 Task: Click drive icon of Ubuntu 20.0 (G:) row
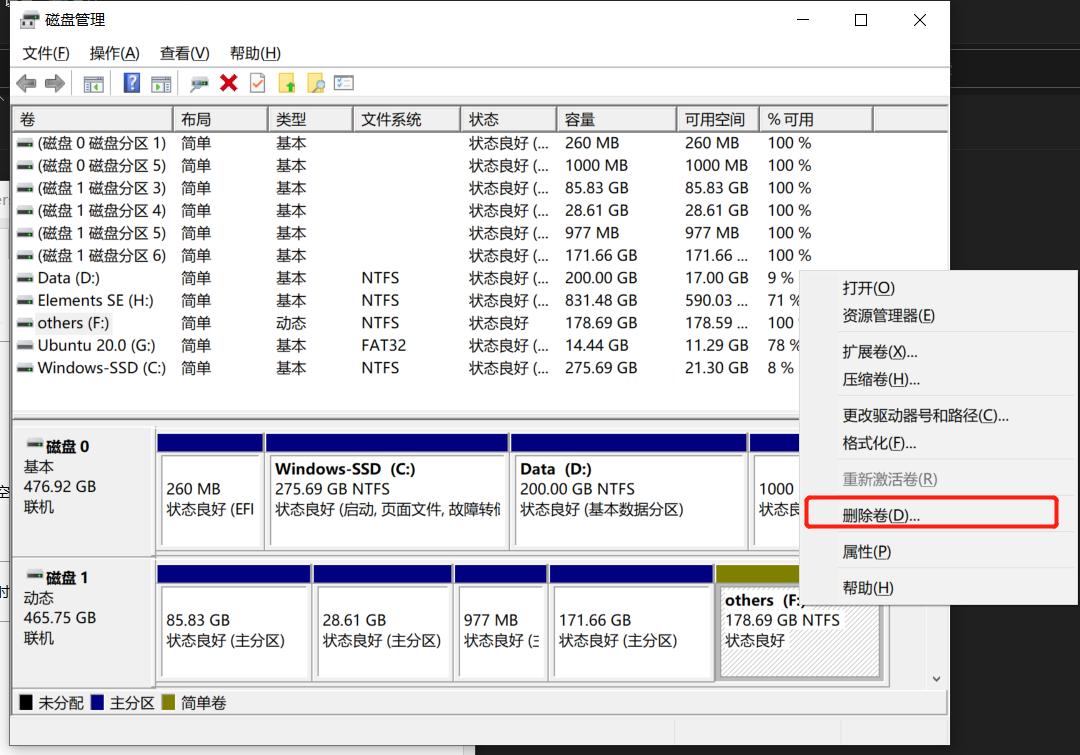click(x=25, y=346)
